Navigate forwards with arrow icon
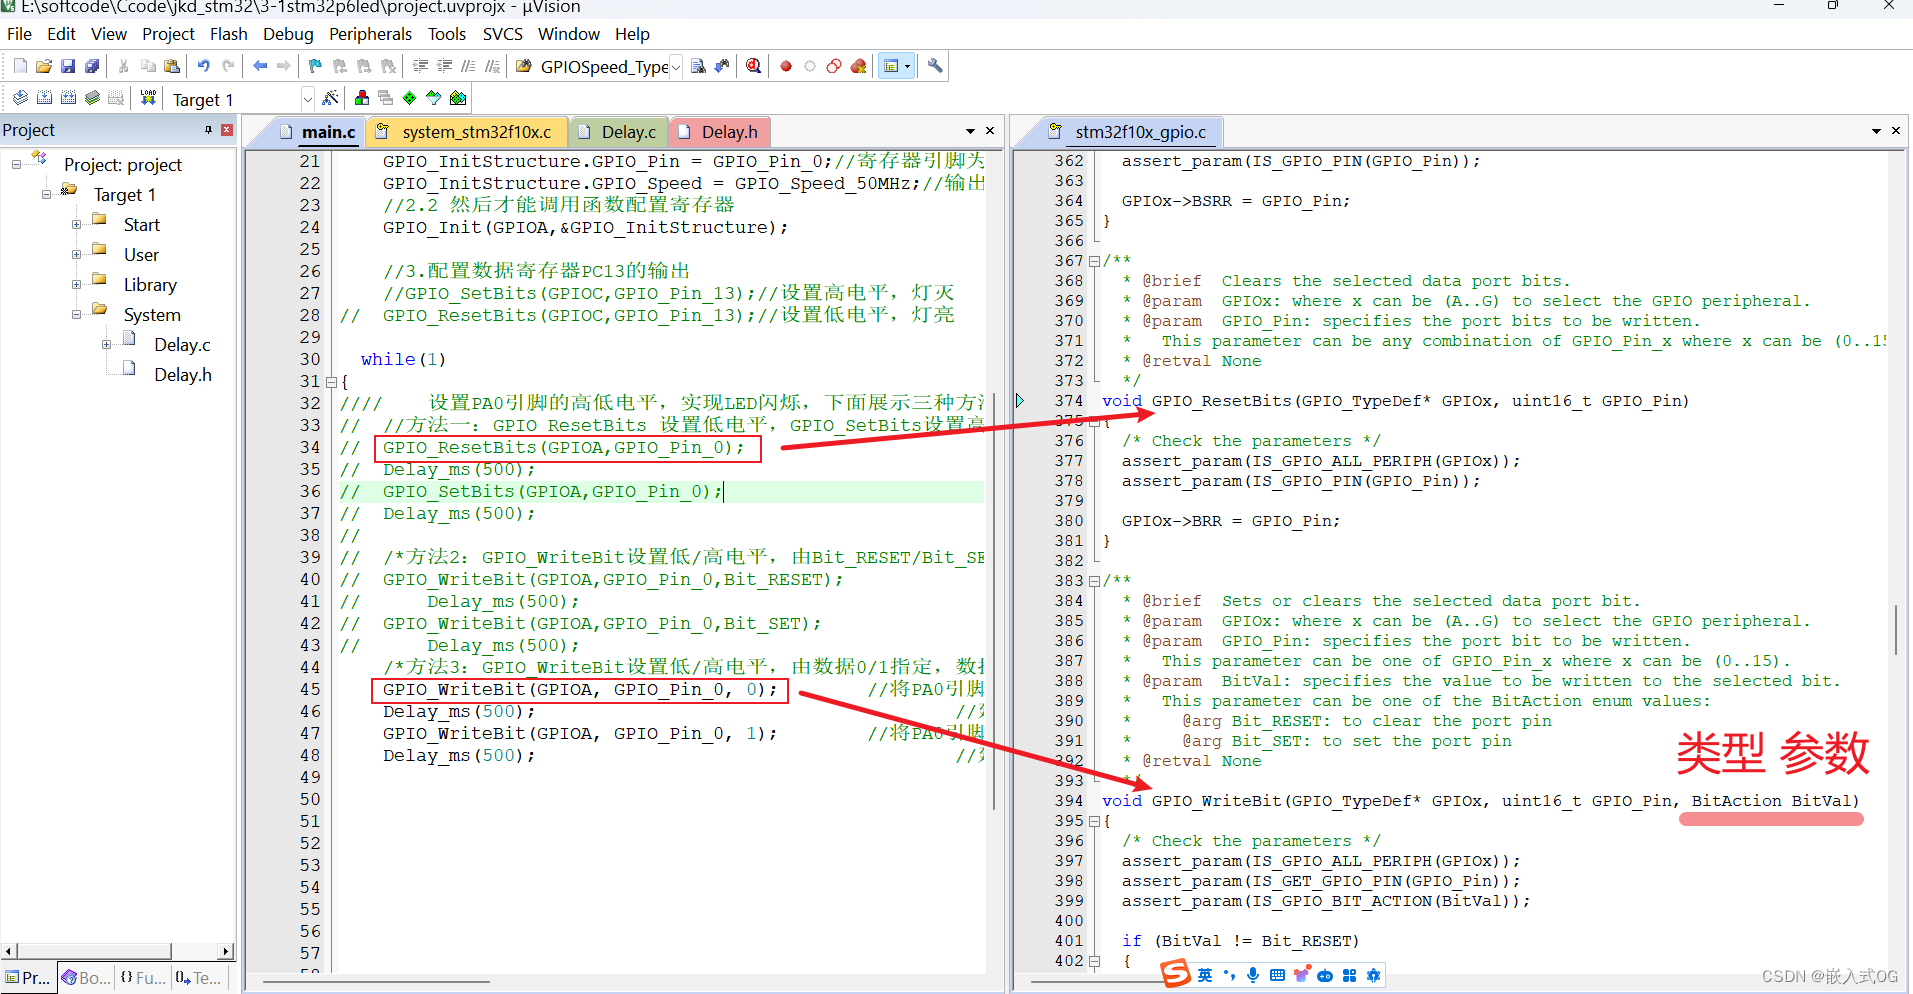 tap(284, 67)
